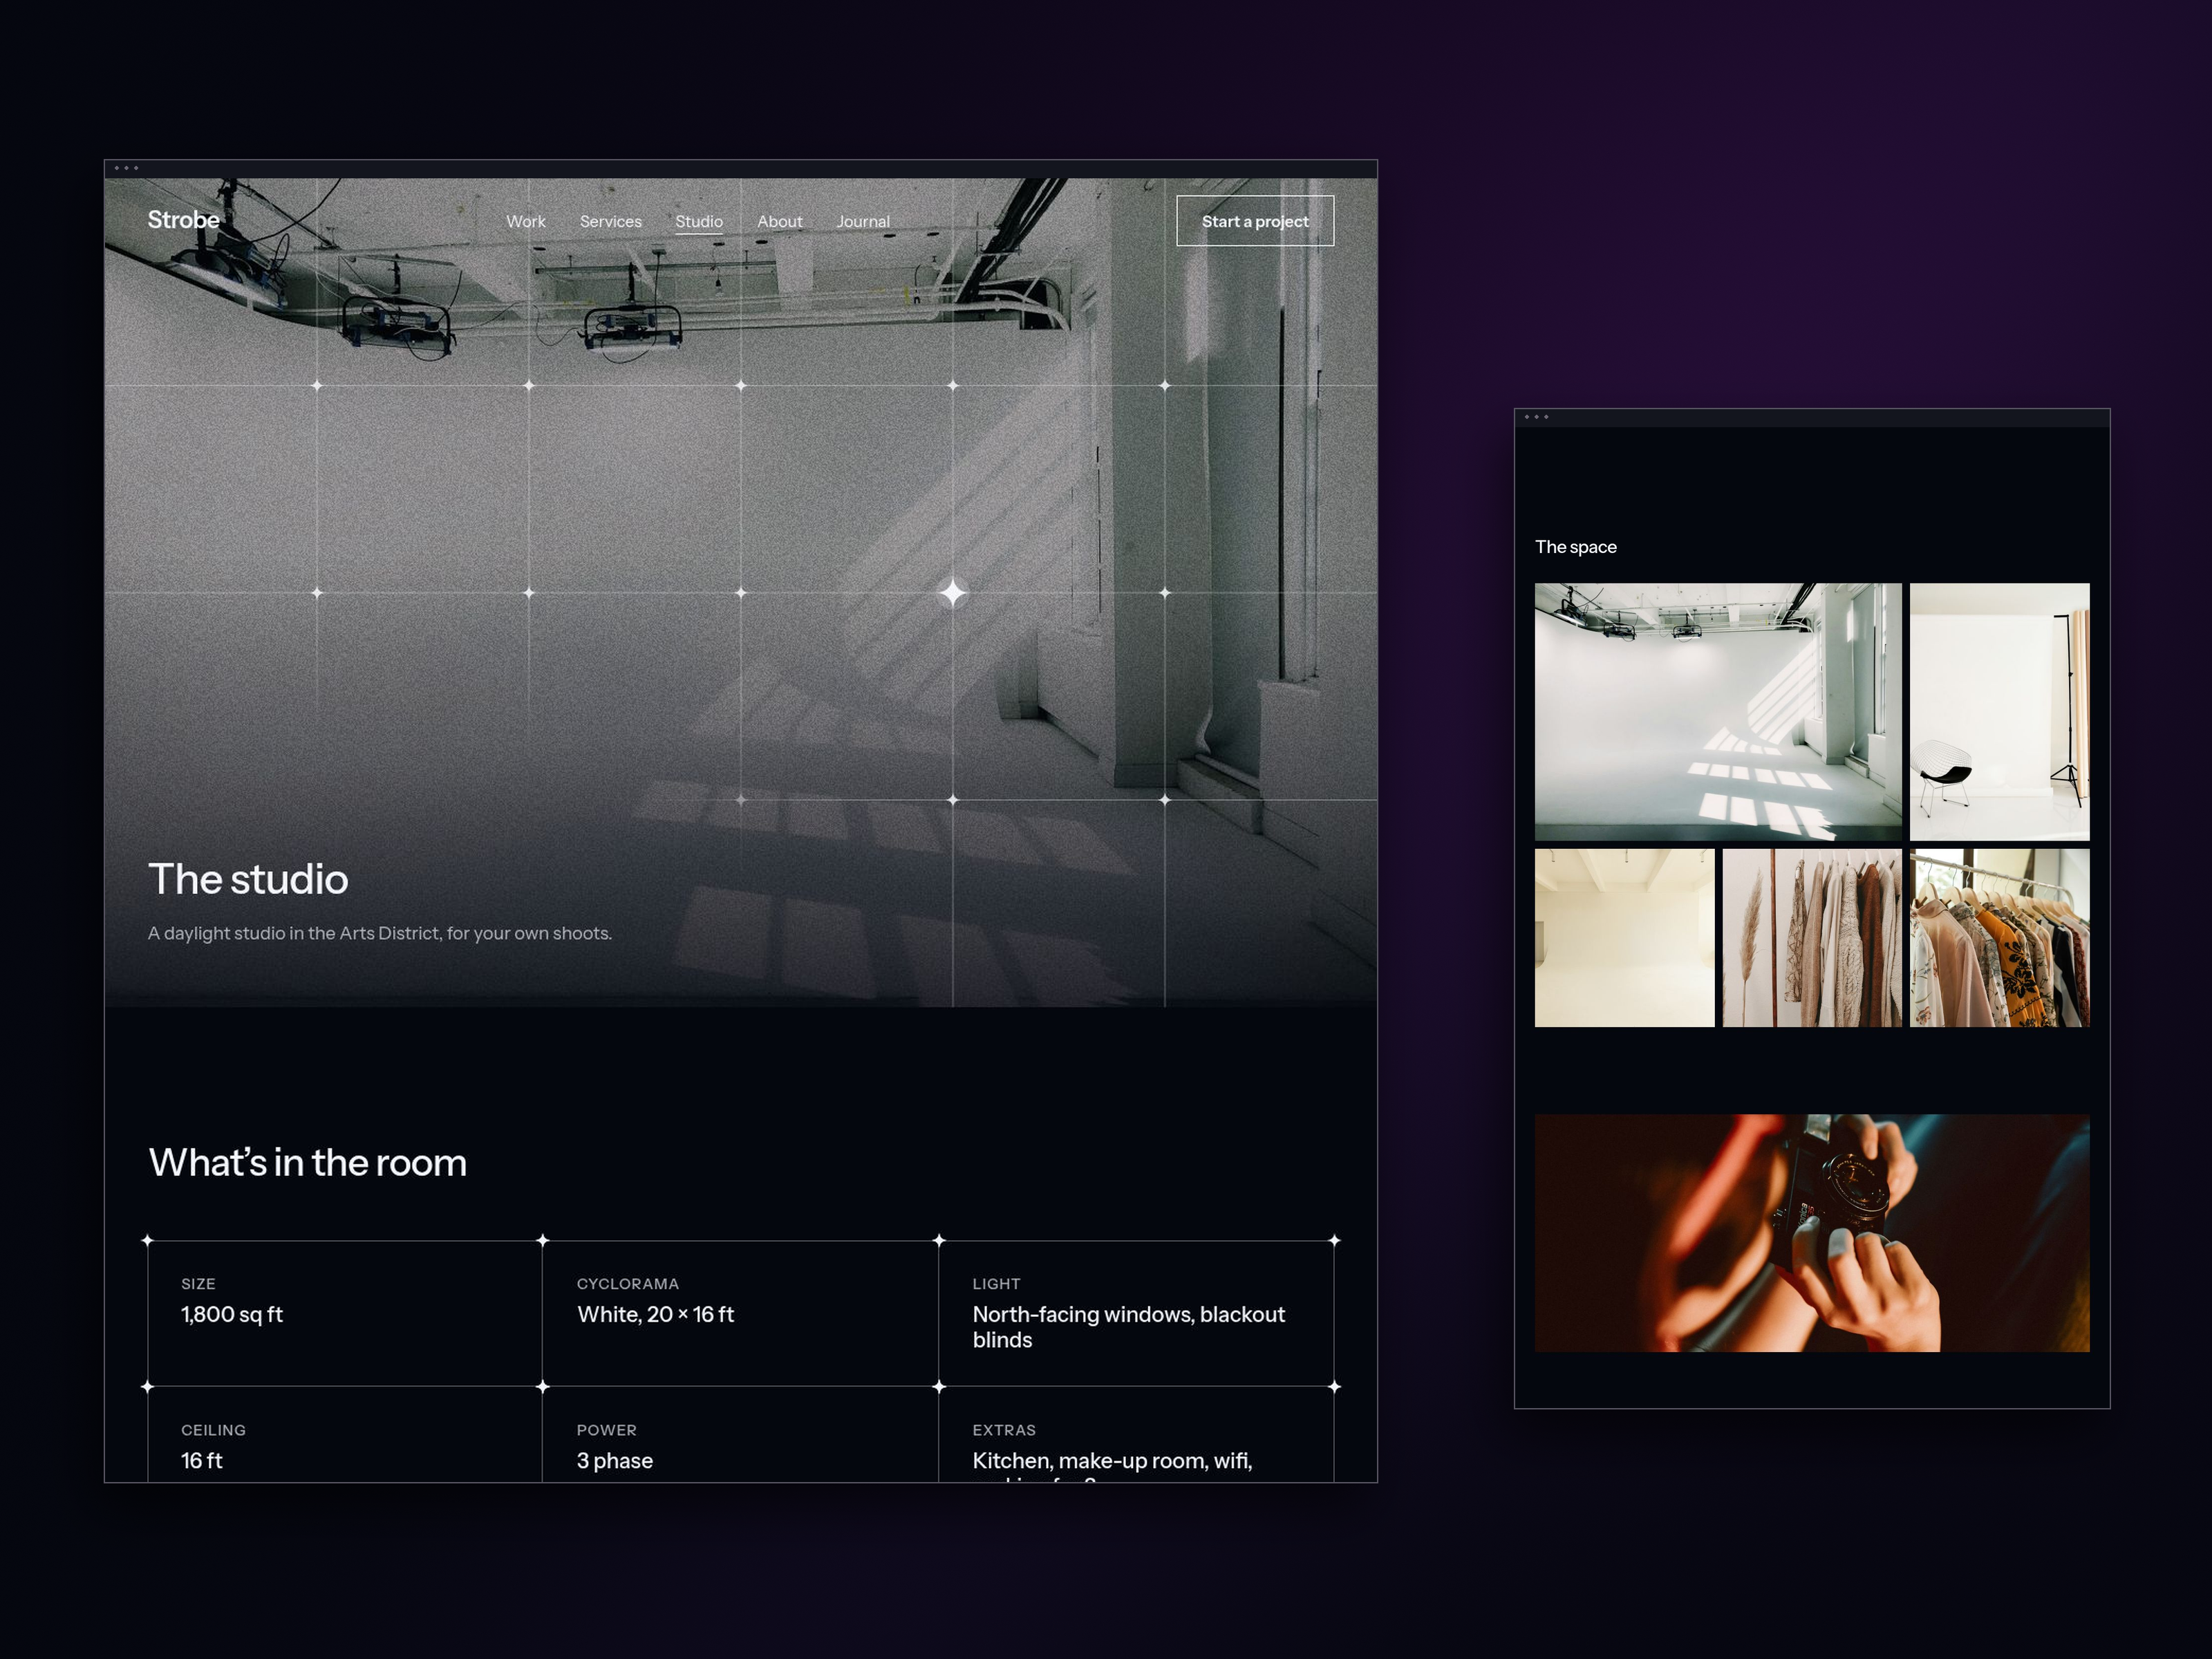The image size is (2212, 1659).
Task: Click The studio hero heading
Action: [x=248, y=879]
